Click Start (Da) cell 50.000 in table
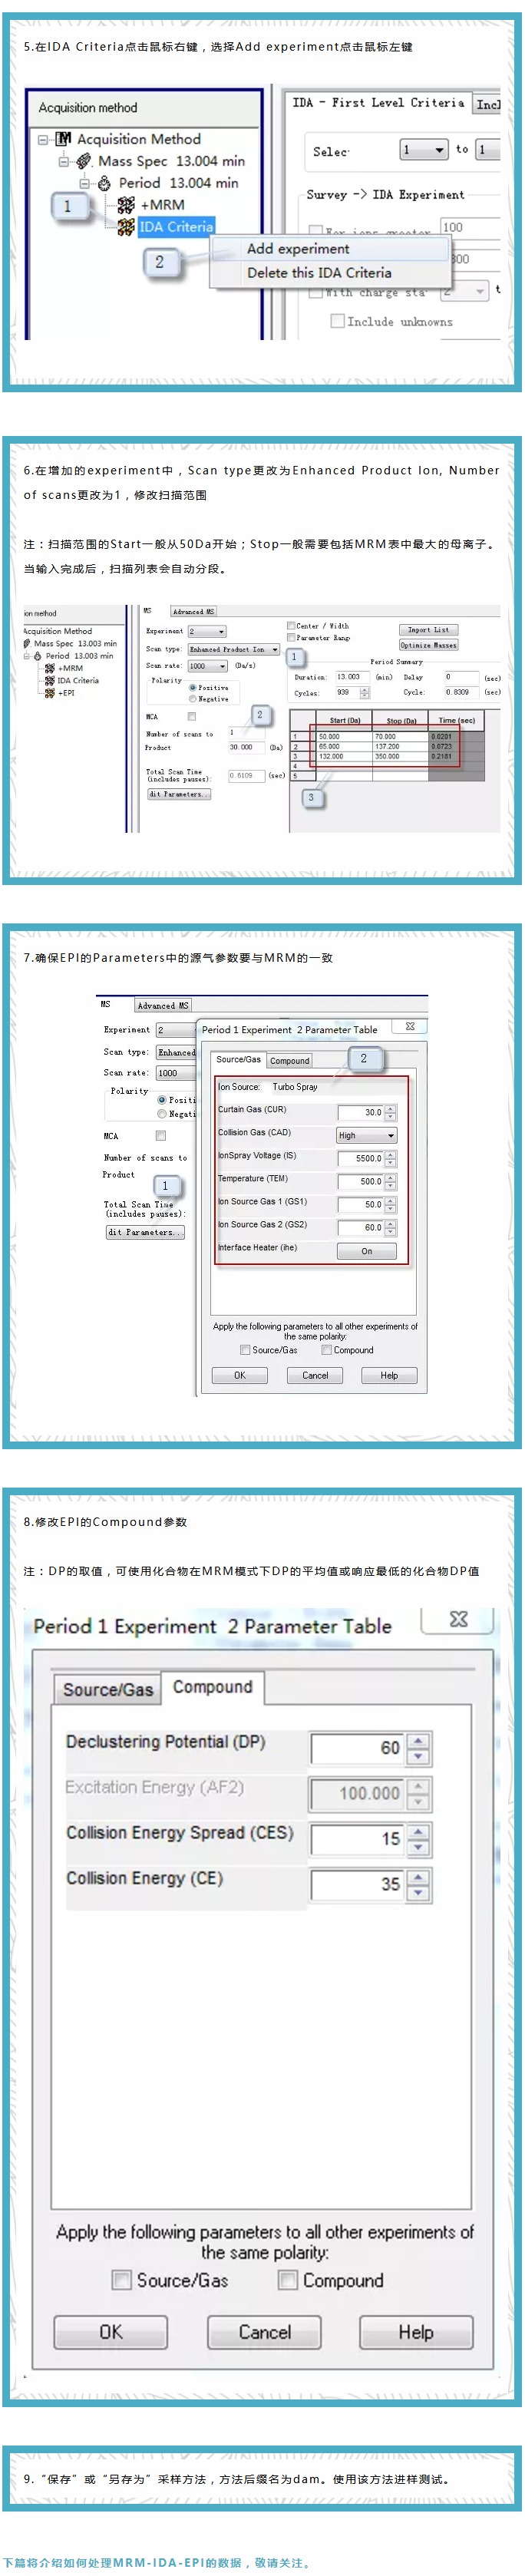Image resolution: width=525 pixels, height=2576 pixels. coord(344,736)
